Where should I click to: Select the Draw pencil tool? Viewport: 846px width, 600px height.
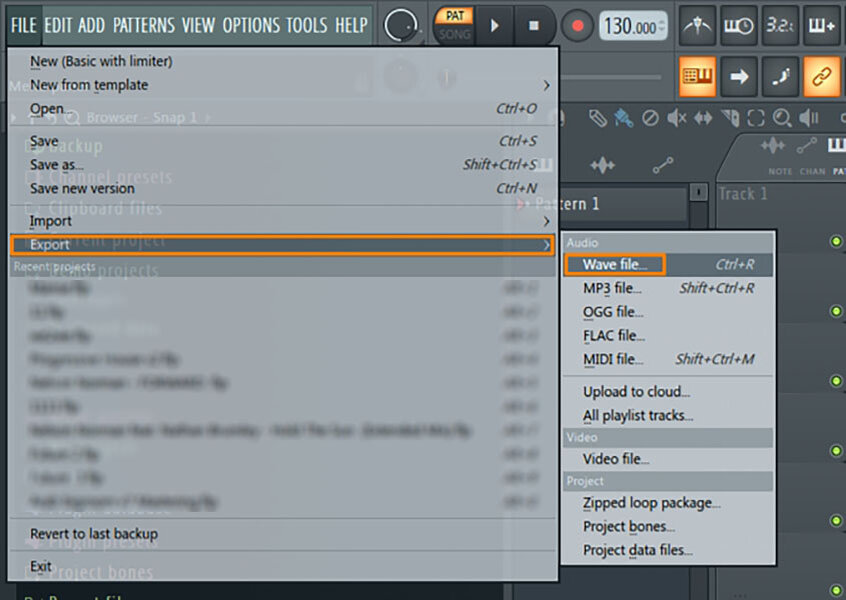[597, 118]
